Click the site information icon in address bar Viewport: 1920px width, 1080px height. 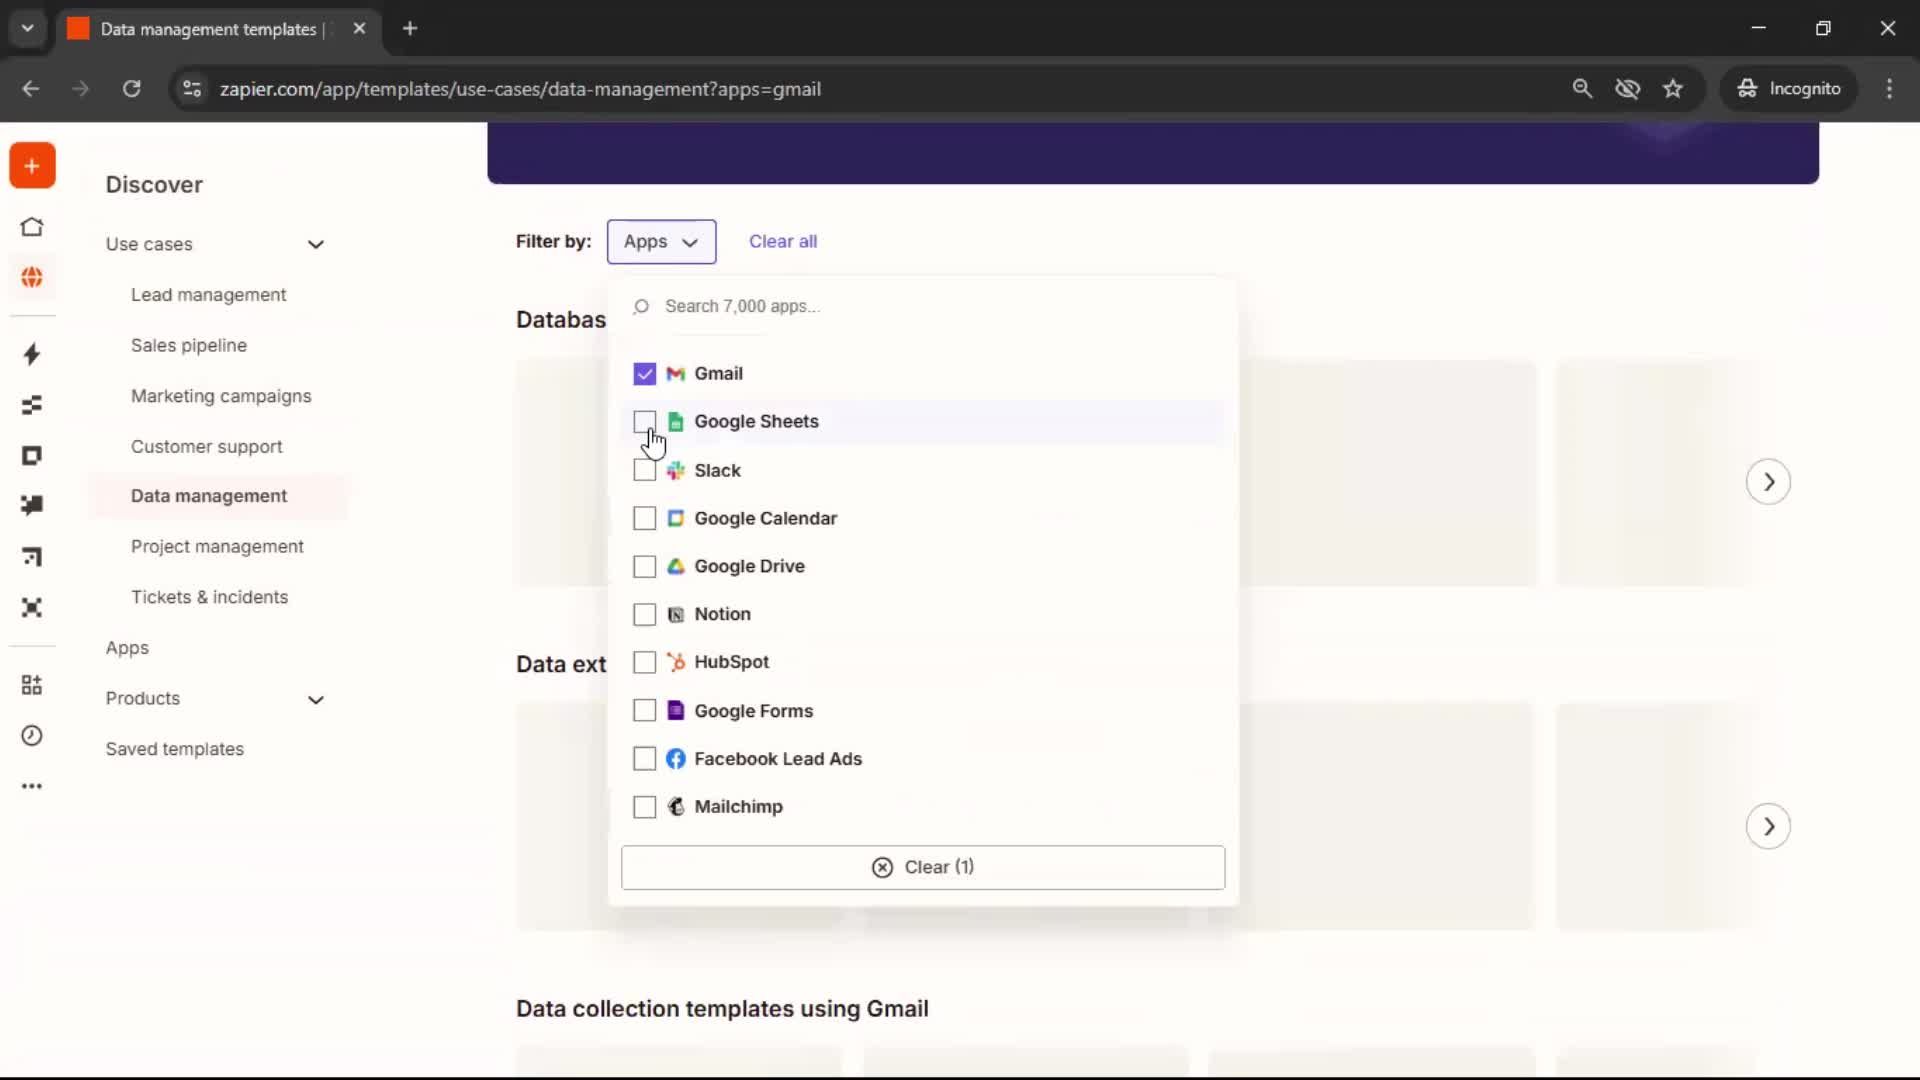[191, 89]
